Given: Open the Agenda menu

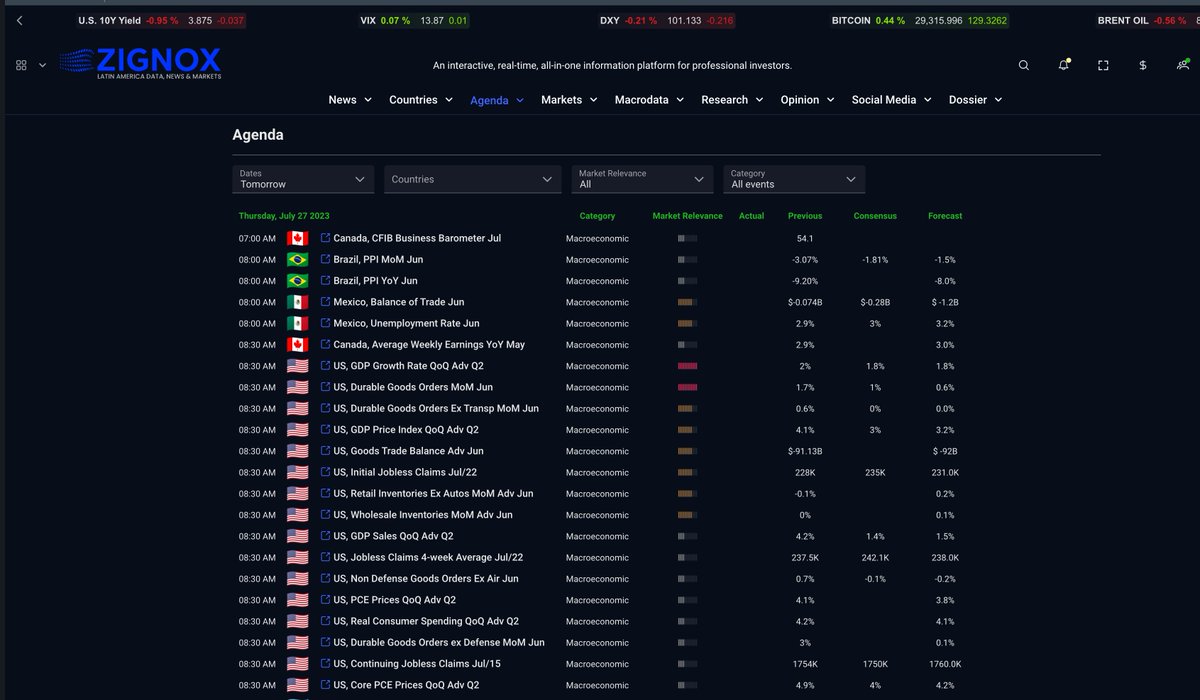Looking at the screenshot, I should tap(497, 100).
